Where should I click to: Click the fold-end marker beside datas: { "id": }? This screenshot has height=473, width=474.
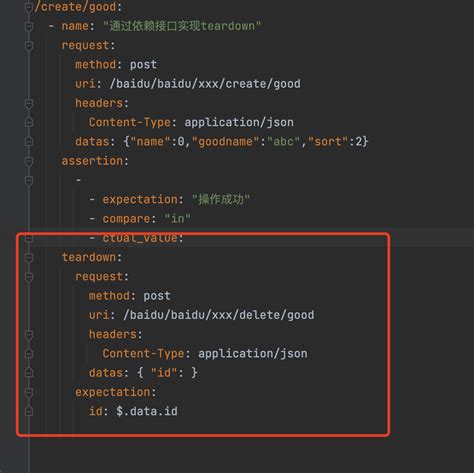tap(29, 373)
